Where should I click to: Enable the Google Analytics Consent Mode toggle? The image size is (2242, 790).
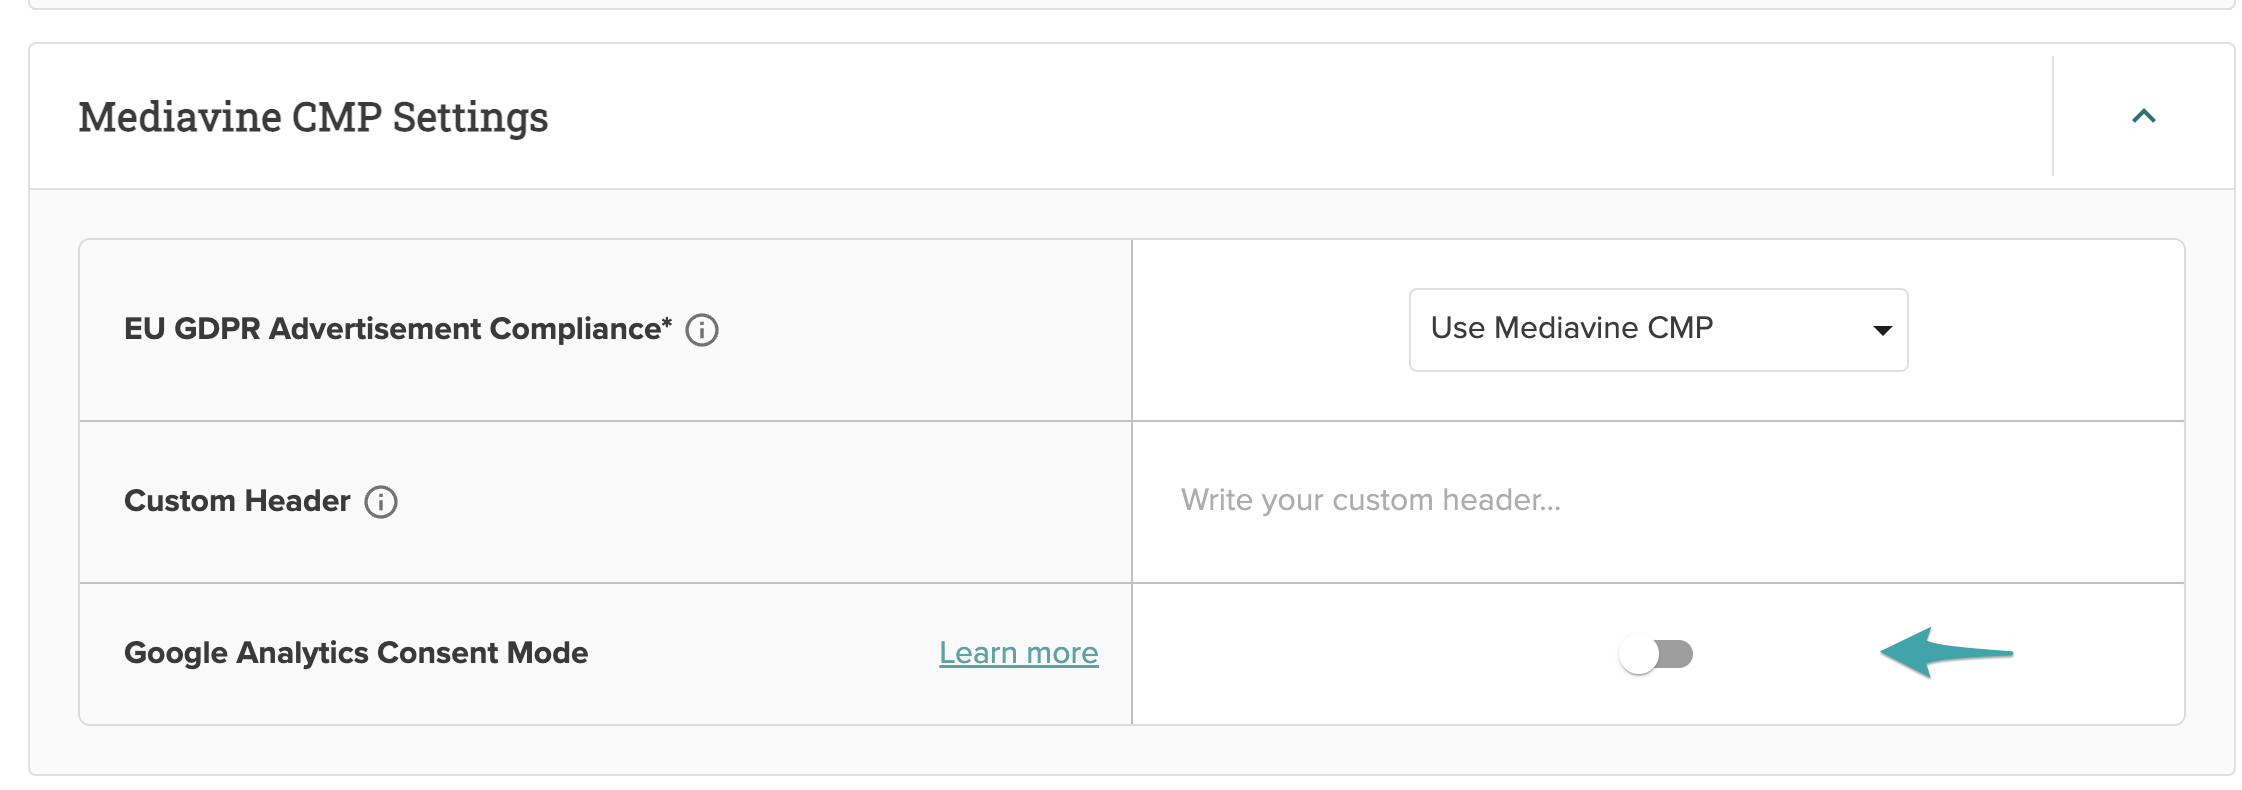(x=1656, y=654)
